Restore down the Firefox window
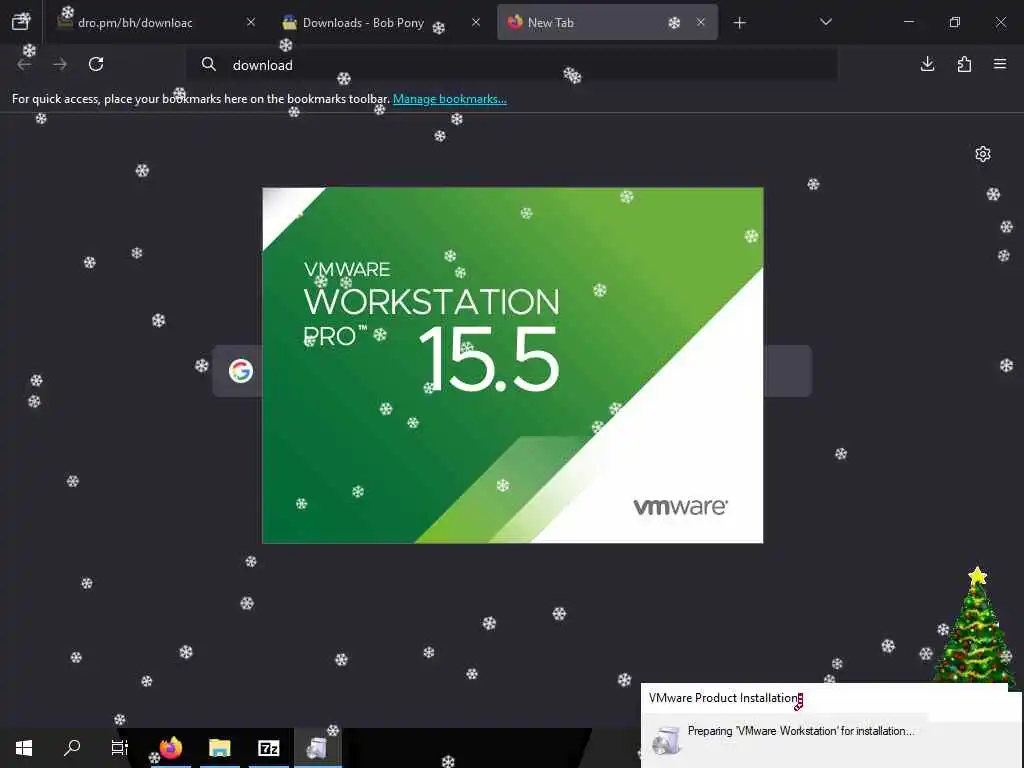This screenshot has height=768, width=1024. click(955, 22)
